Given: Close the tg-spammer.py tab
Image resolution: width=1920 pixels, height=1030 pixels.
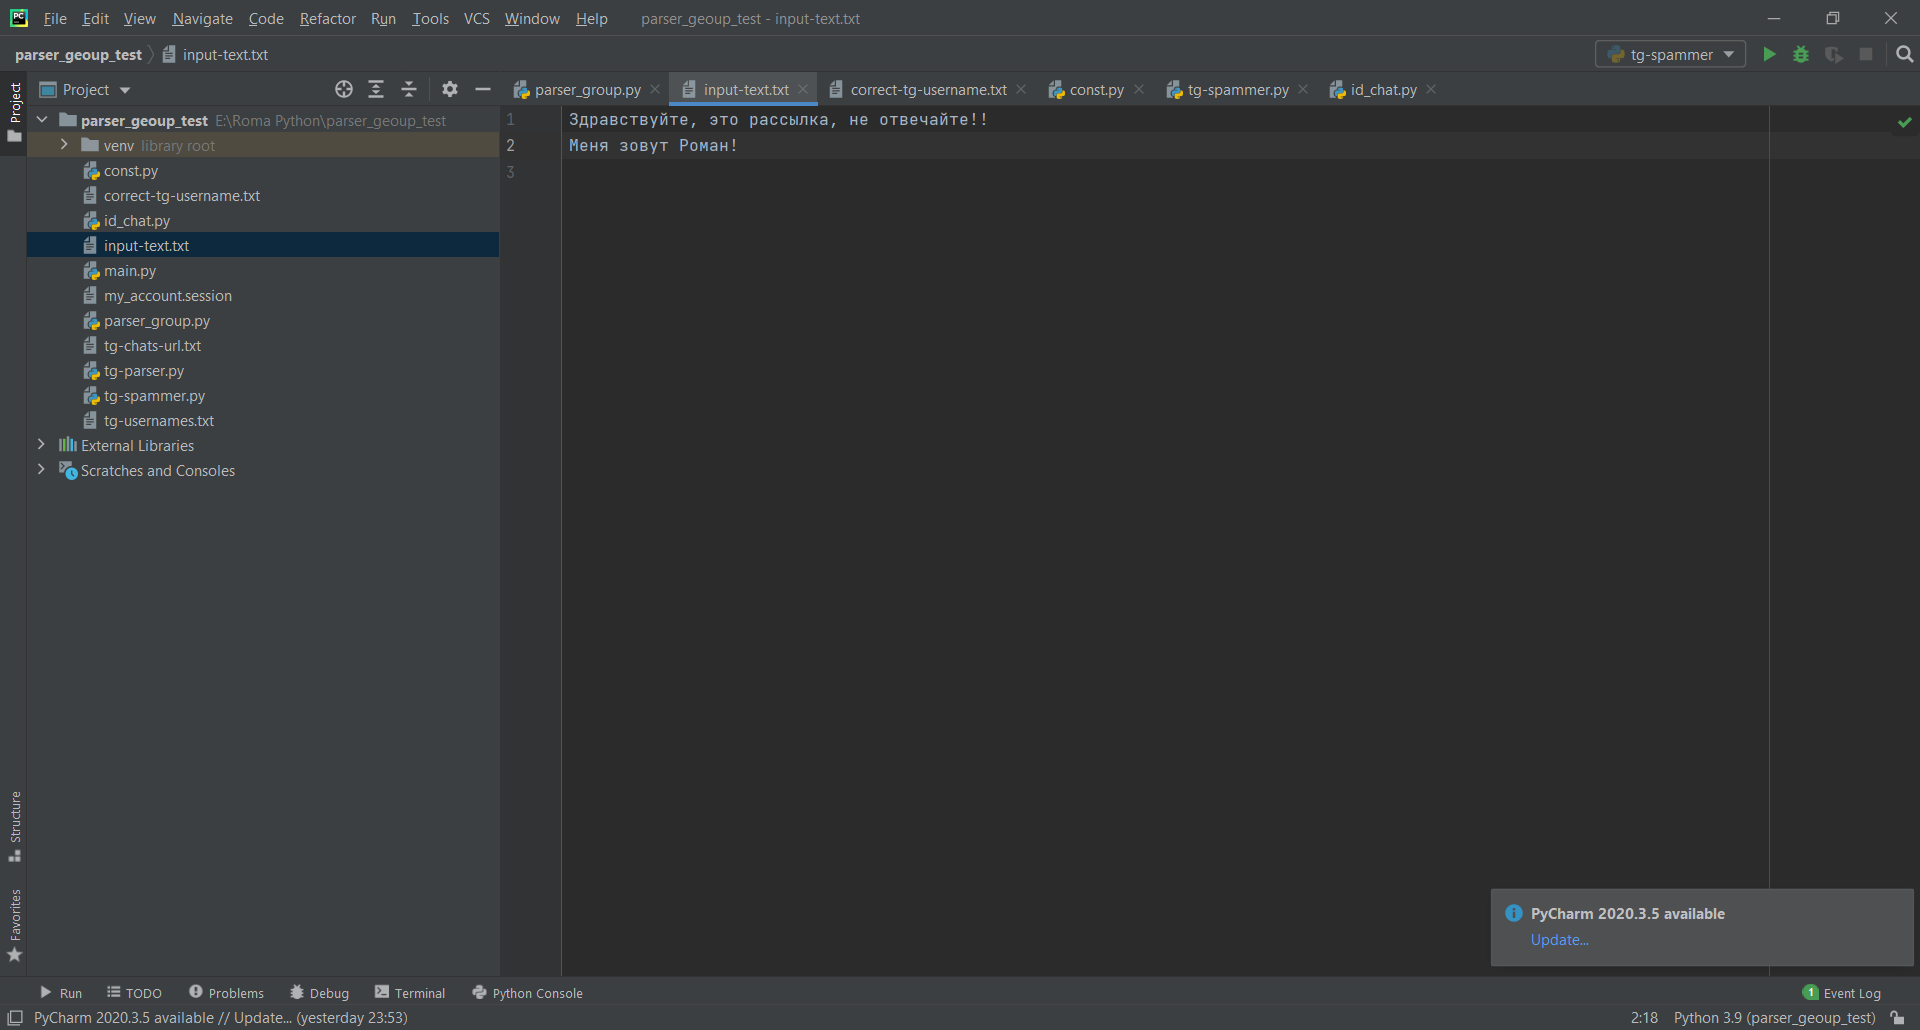Looking at the screenshot, I should 1303,89.
